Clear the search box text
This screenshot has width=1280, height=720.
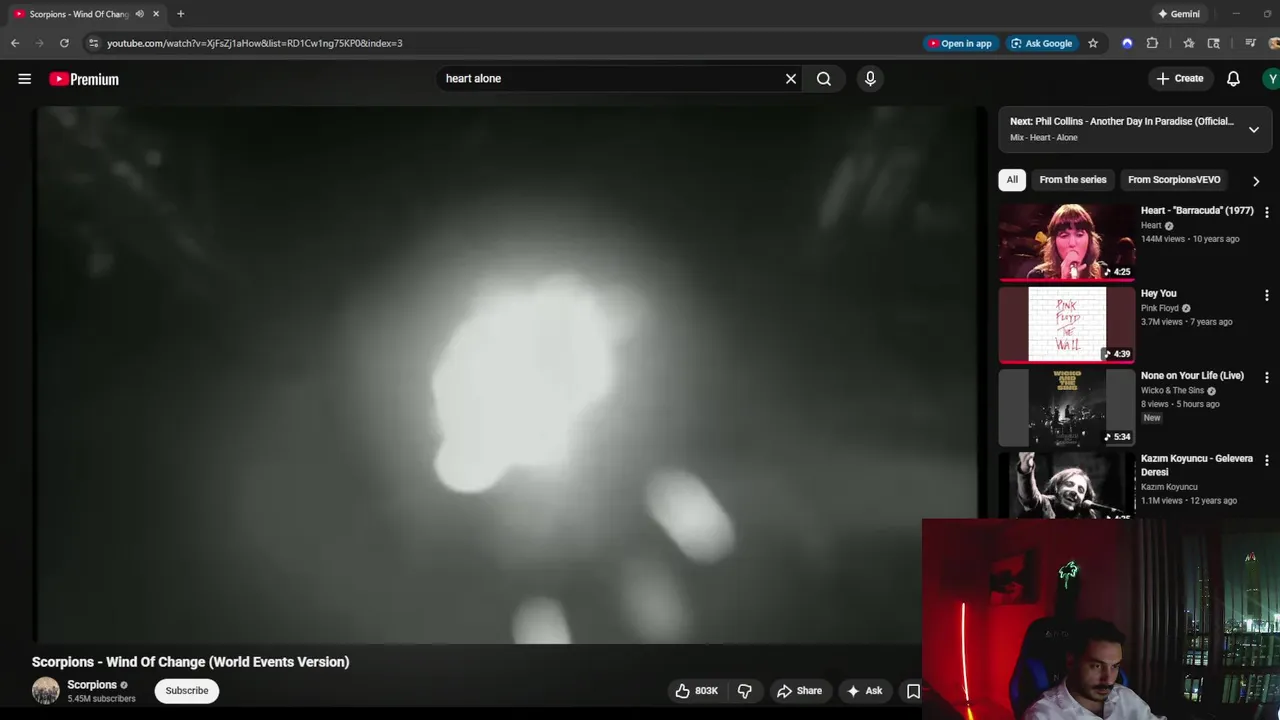(791, 78)
